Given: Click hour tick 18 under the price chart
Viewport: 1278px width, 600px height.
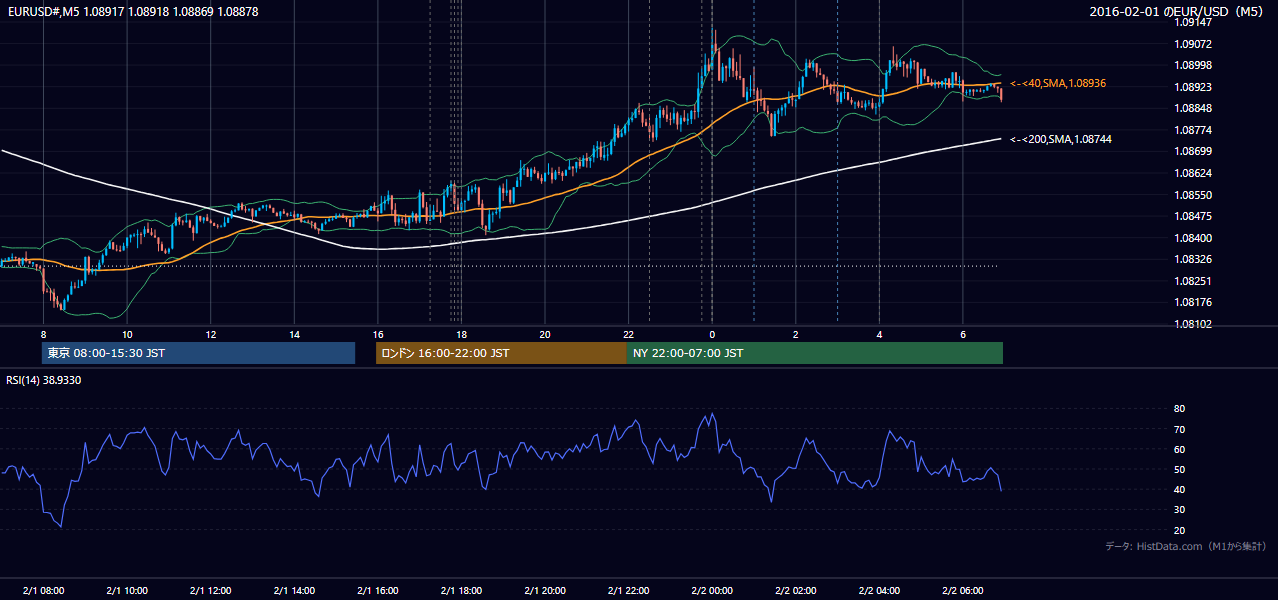Looking at the screenshot, I should [x=461, y=334].
